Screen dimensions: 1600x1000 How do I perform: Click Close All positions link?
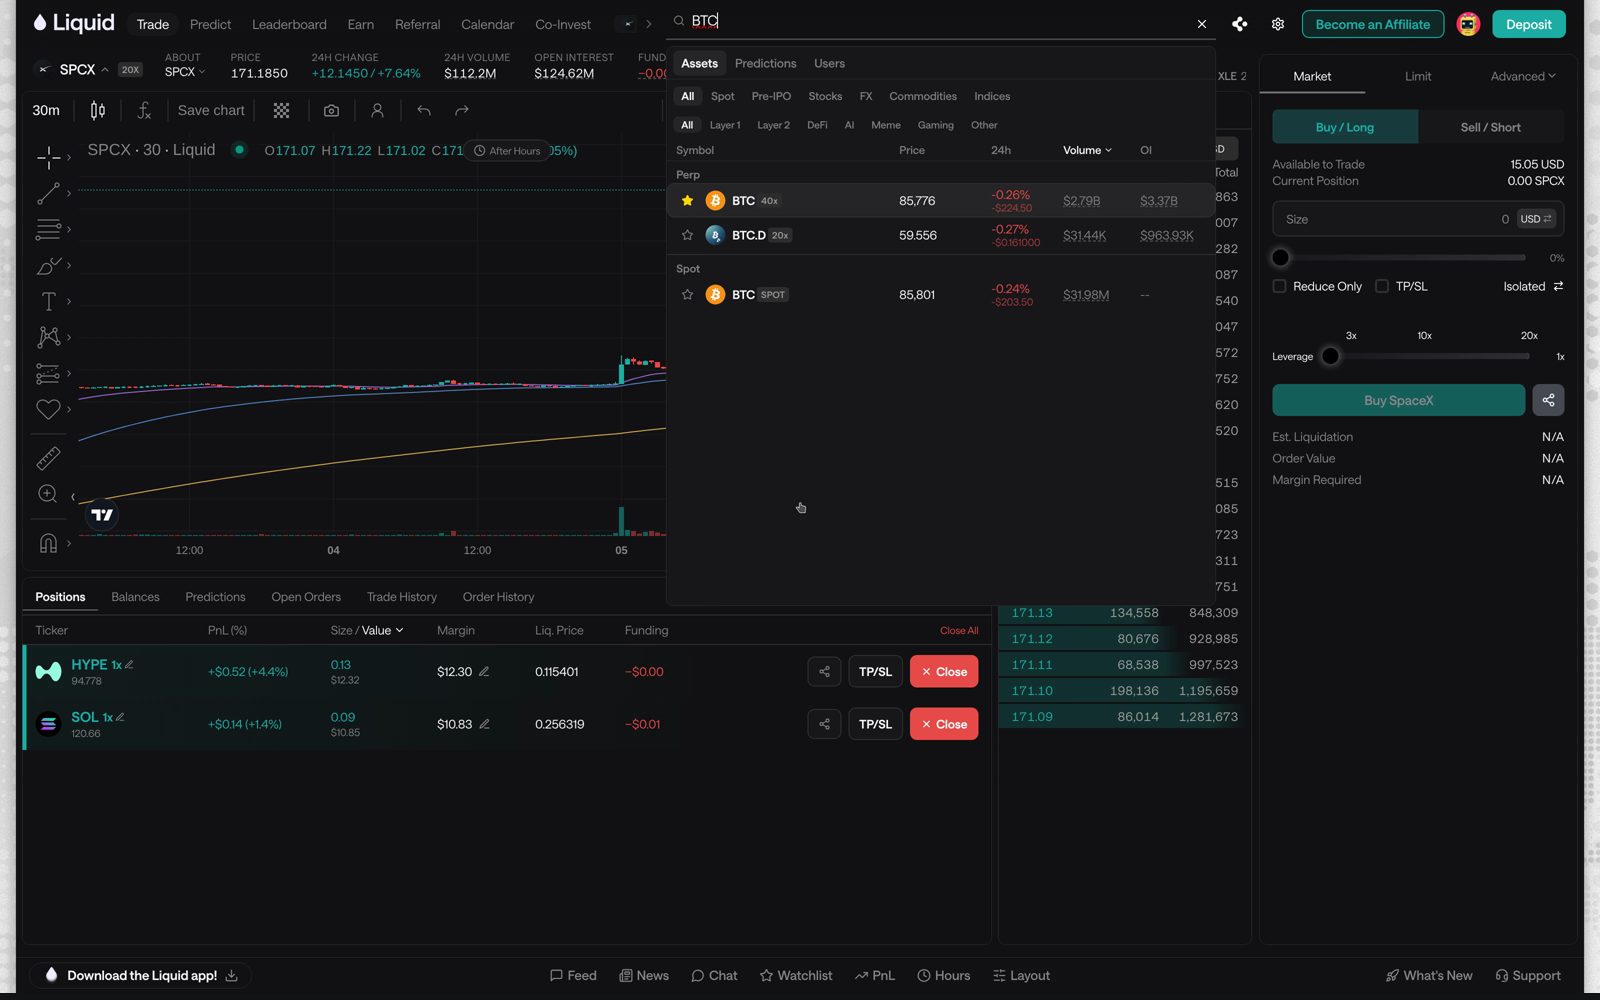pyautogui.click(x=959, y=630)
